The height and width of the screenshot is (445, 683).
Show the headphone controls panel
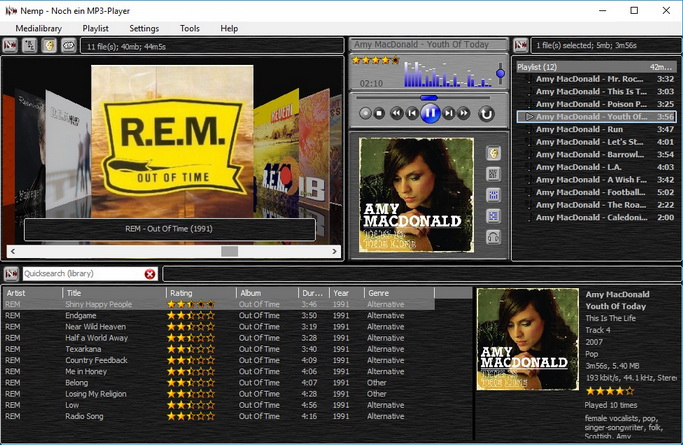(x=493, y=237)
